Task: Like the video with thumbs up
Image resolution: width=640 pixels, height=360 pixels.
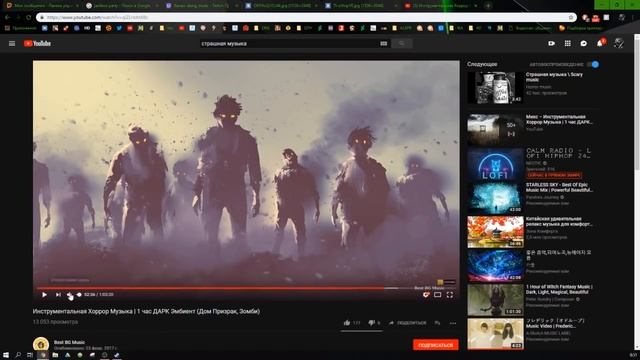Action: pos(347,323)
